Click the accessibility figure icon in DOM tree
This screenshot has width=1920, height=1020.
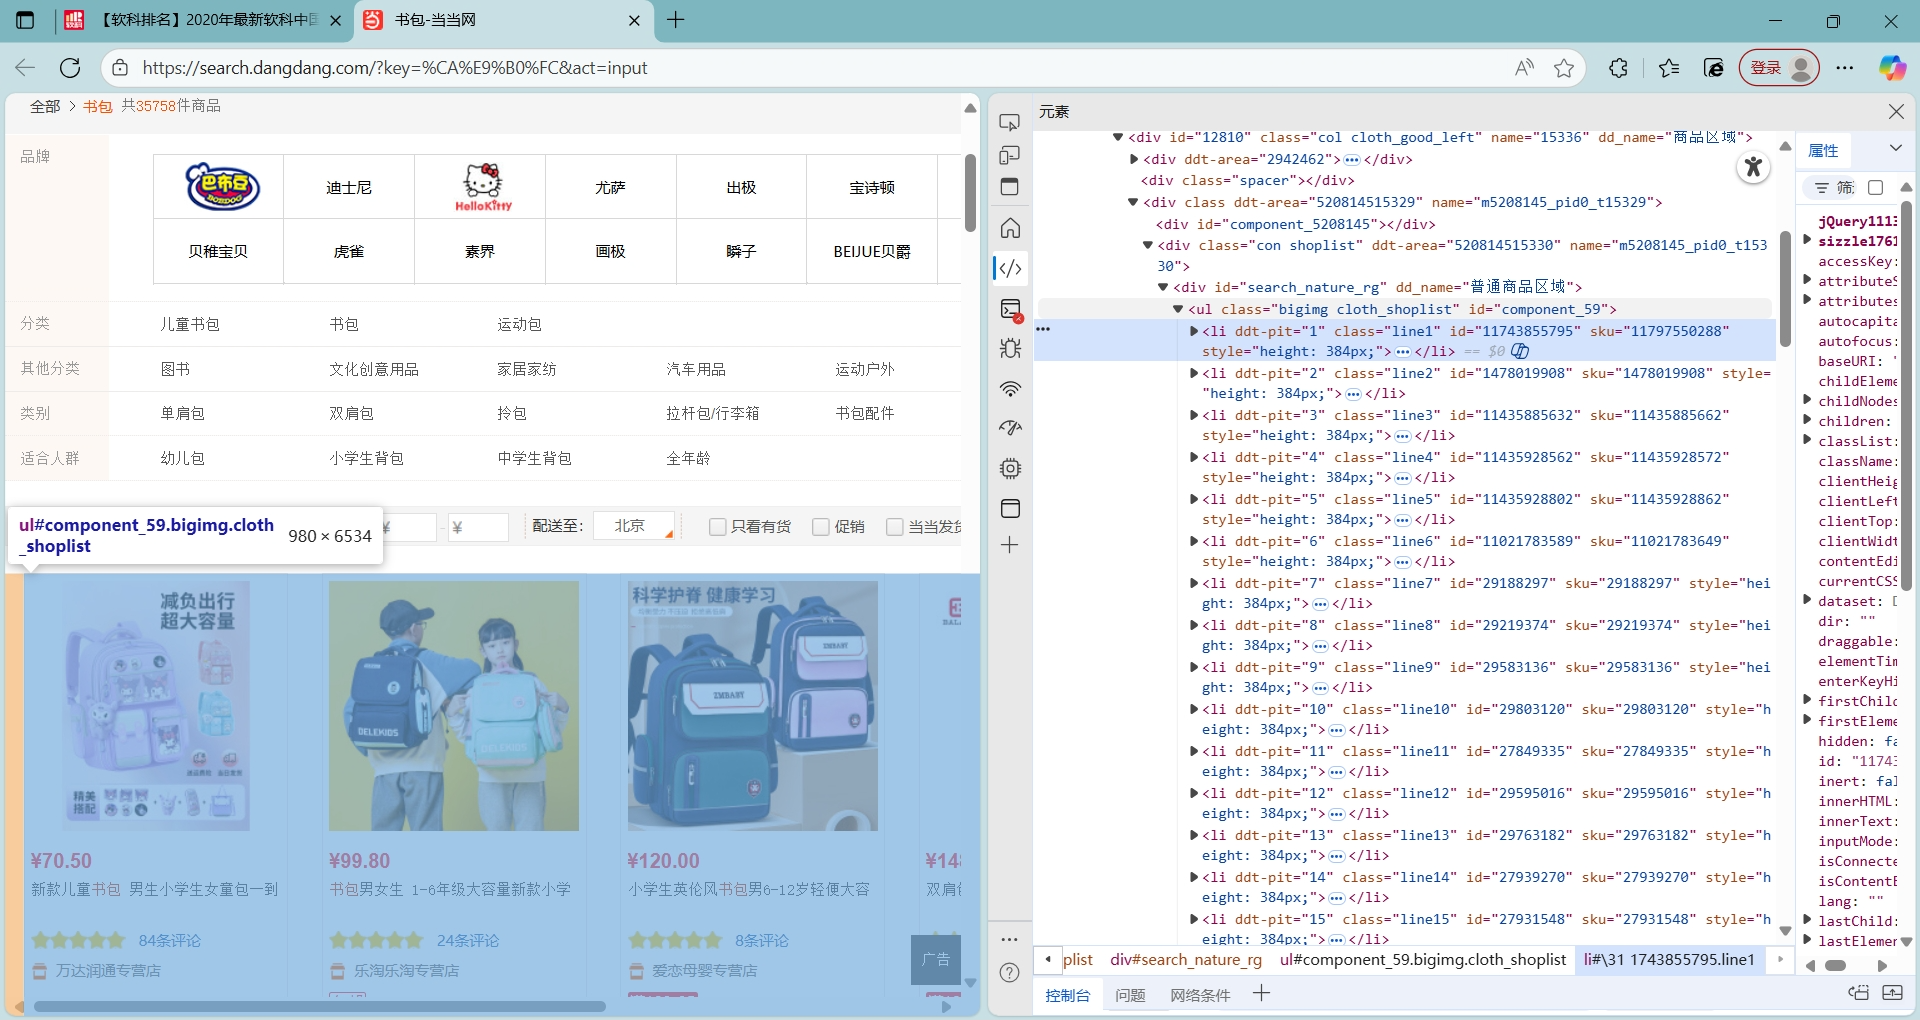coord(1753,167)
